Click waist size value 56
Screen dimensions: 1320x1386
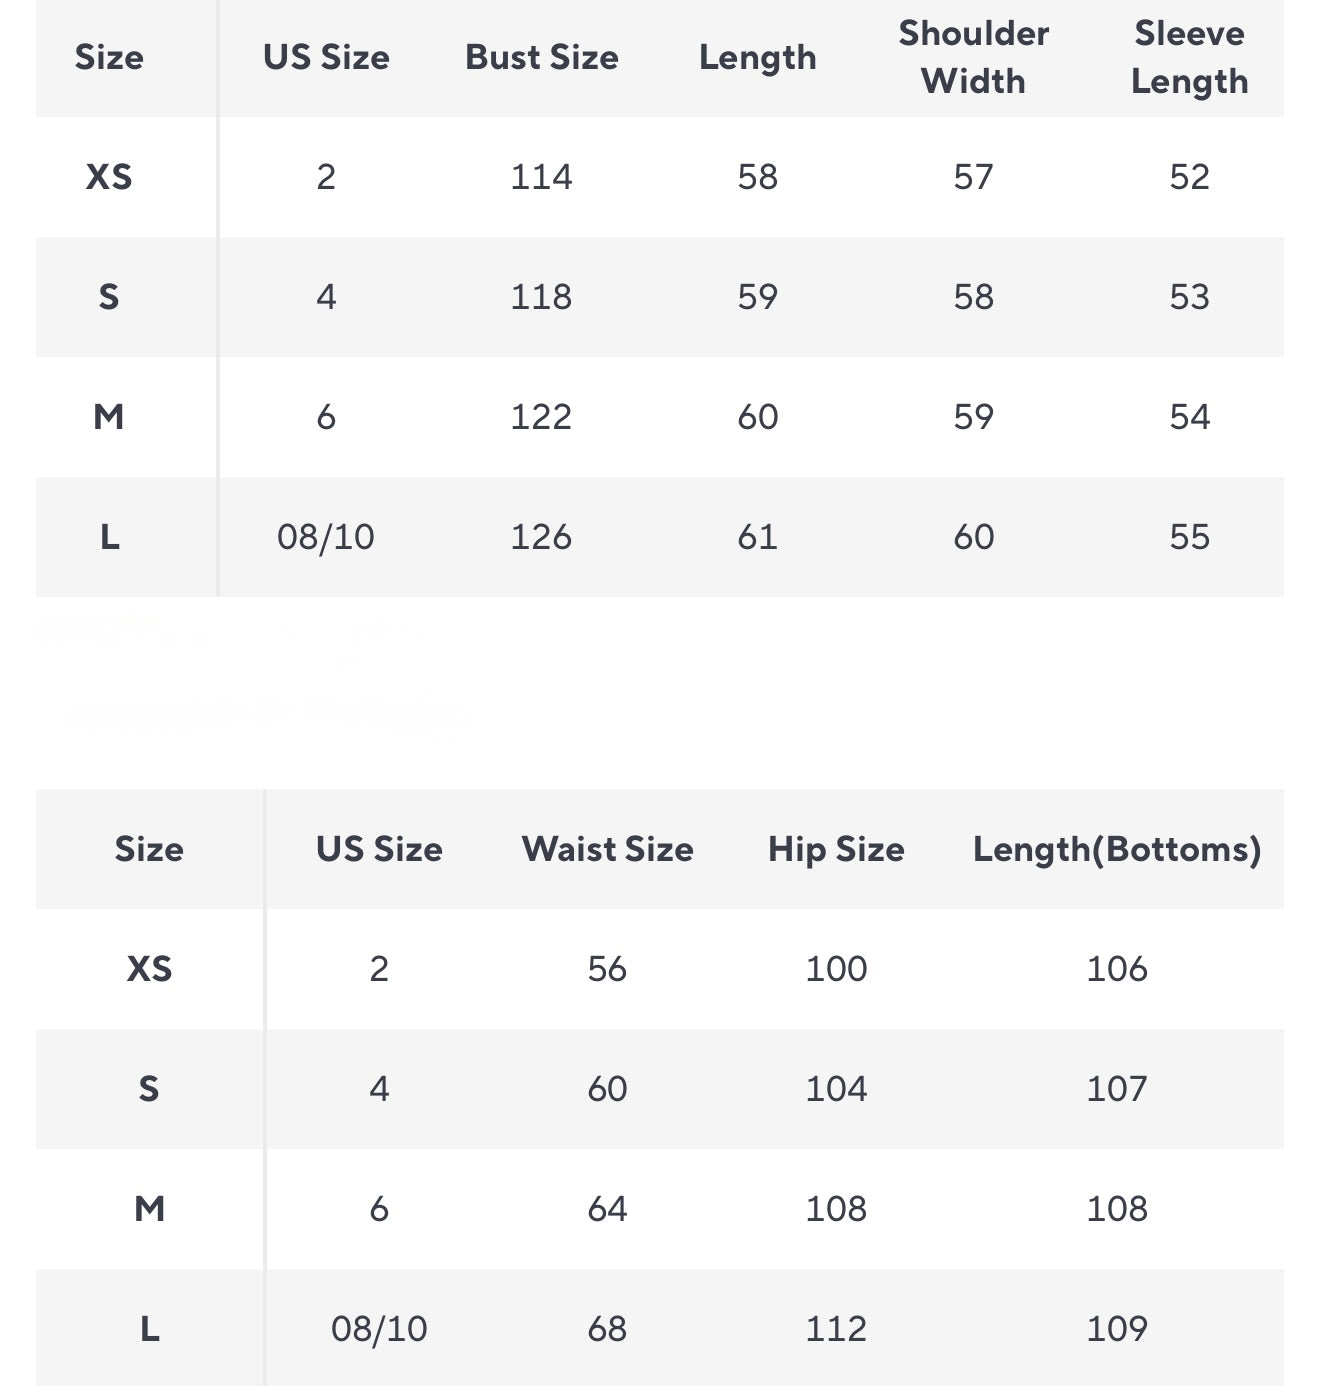[x=607, y=969]
